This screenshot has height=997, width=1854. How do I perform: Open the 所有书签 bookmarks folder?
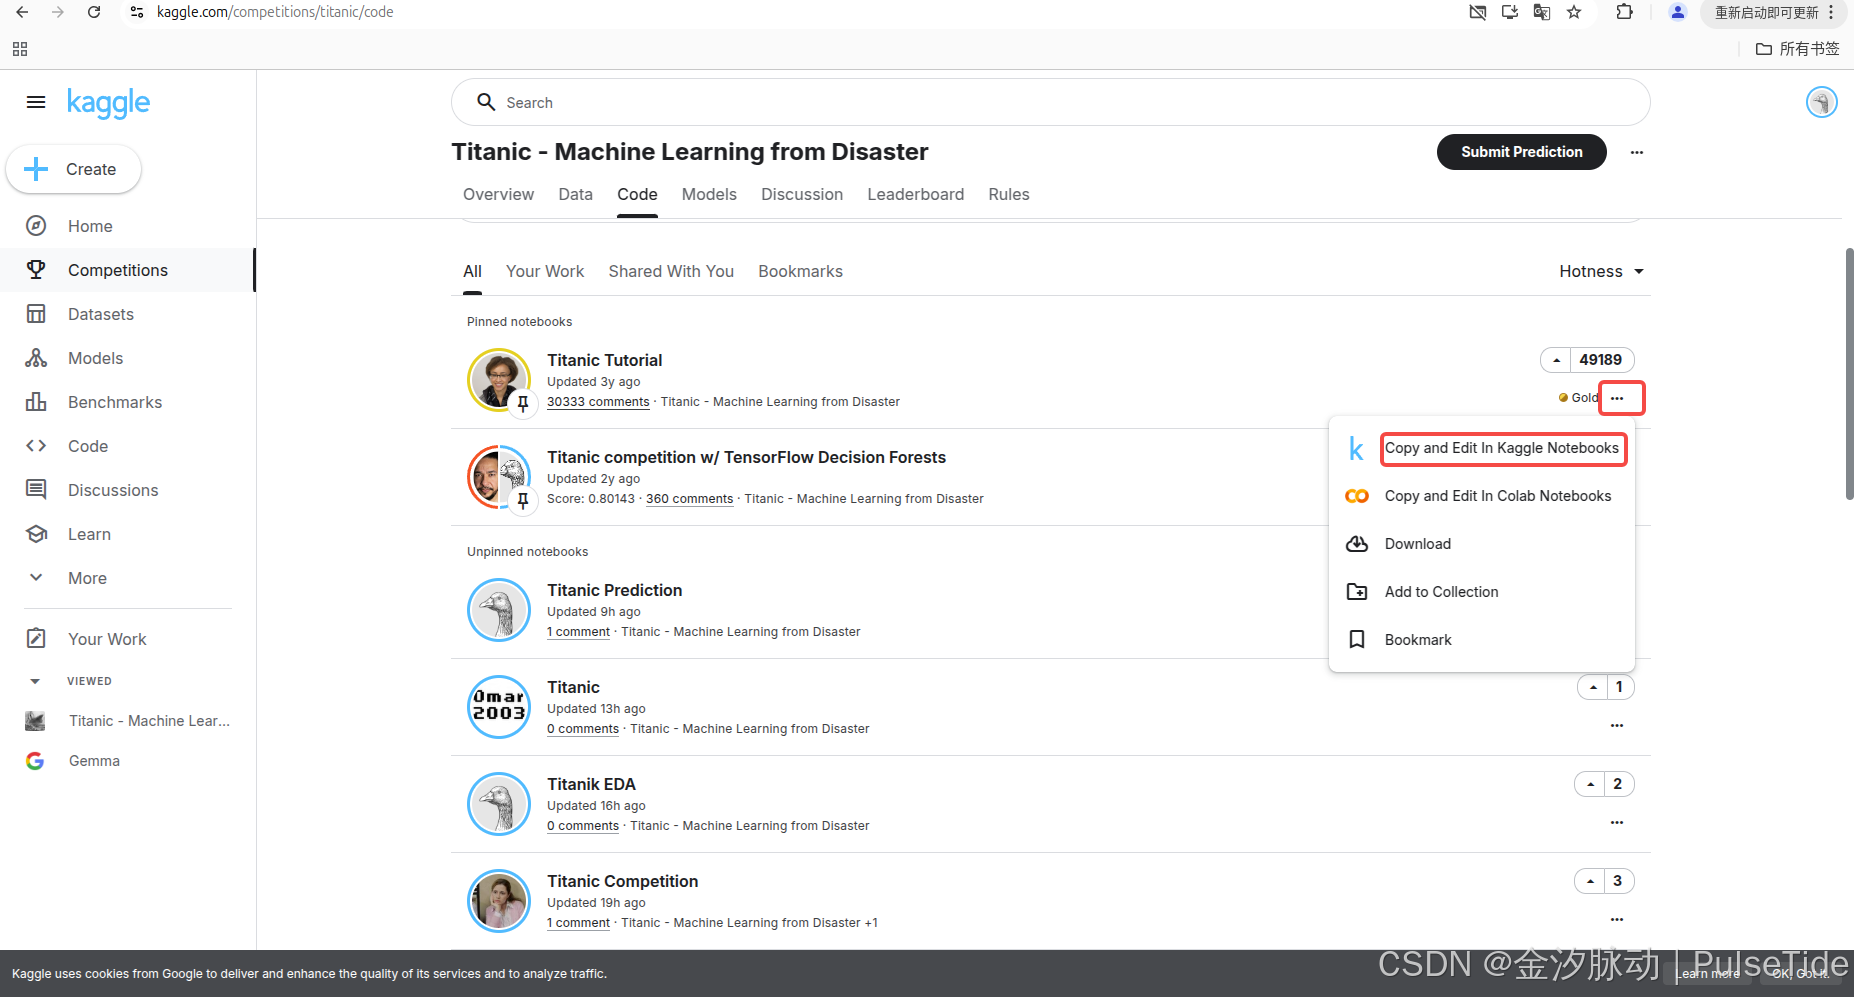[x=1798, y=49]
